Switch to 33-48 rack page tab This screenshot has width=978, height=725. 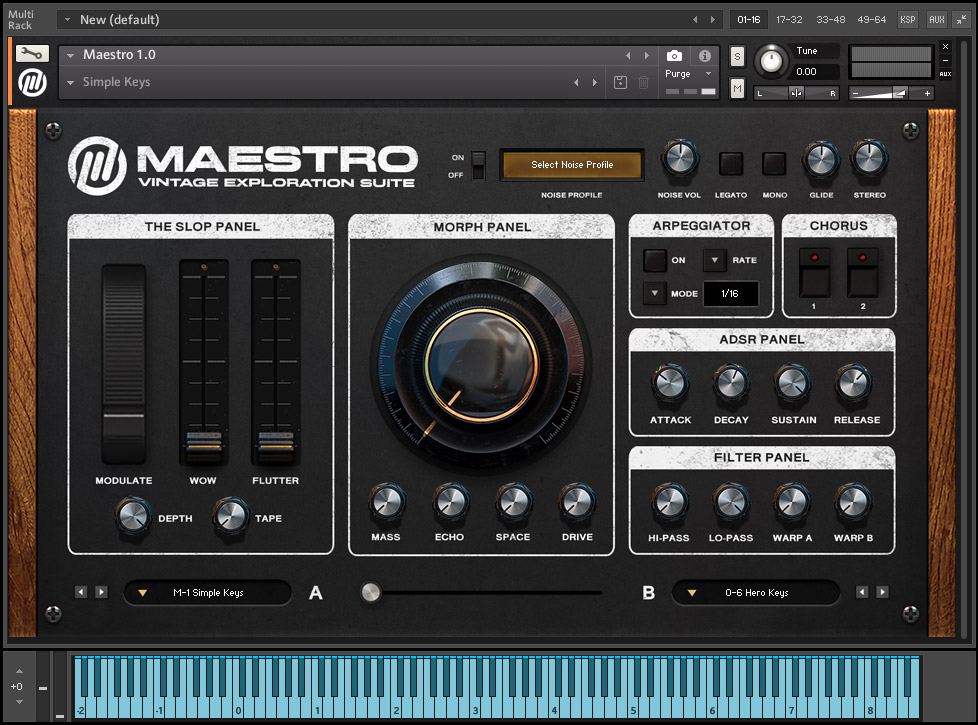point(830,19)
